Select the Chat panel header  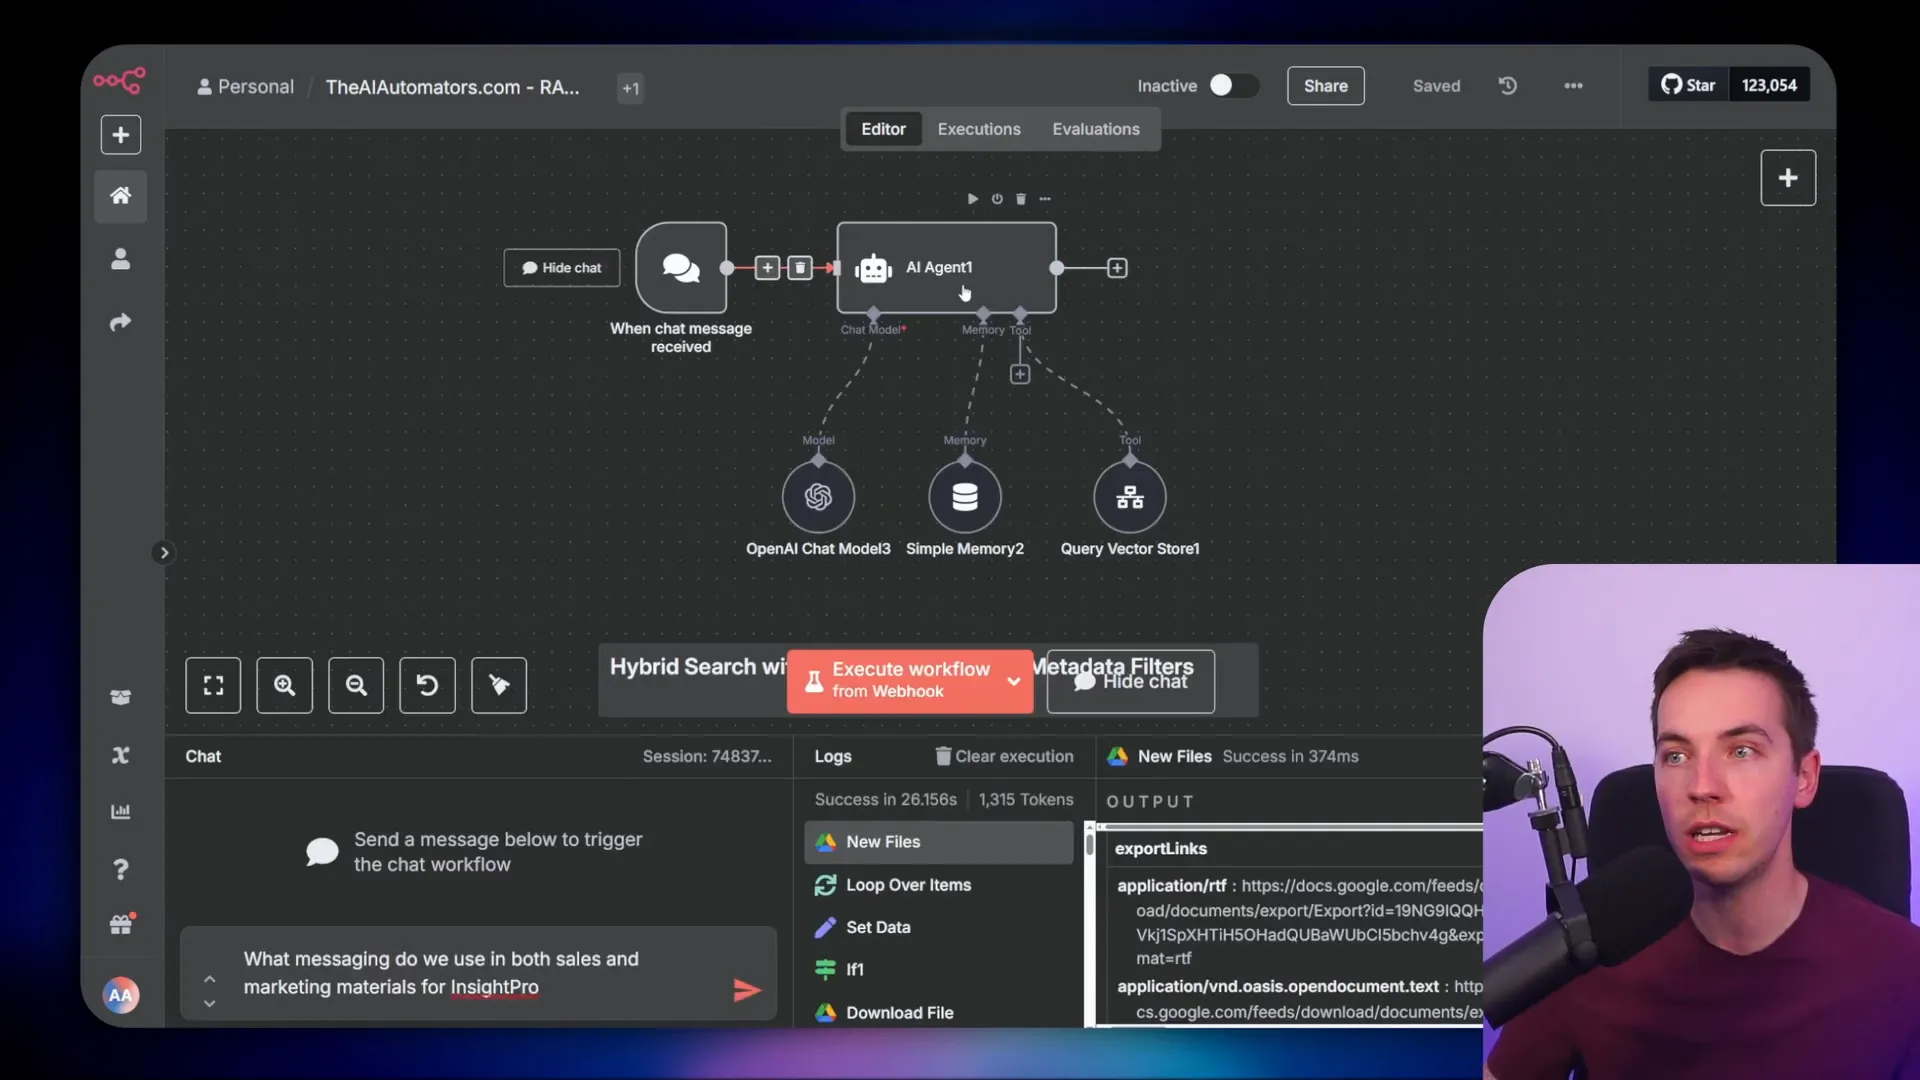point(203,756)
